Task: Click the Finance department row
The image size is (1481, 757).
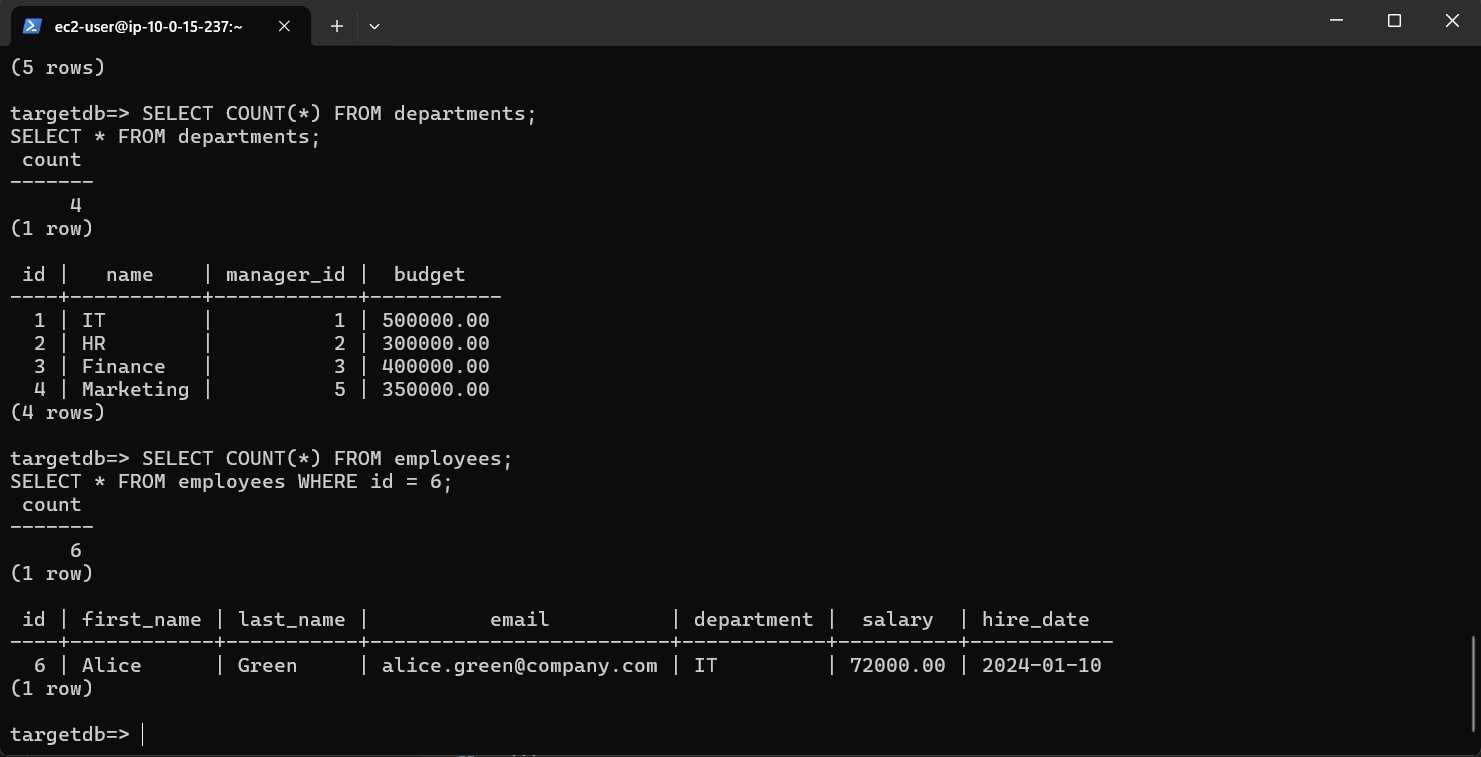Action: 123,366
